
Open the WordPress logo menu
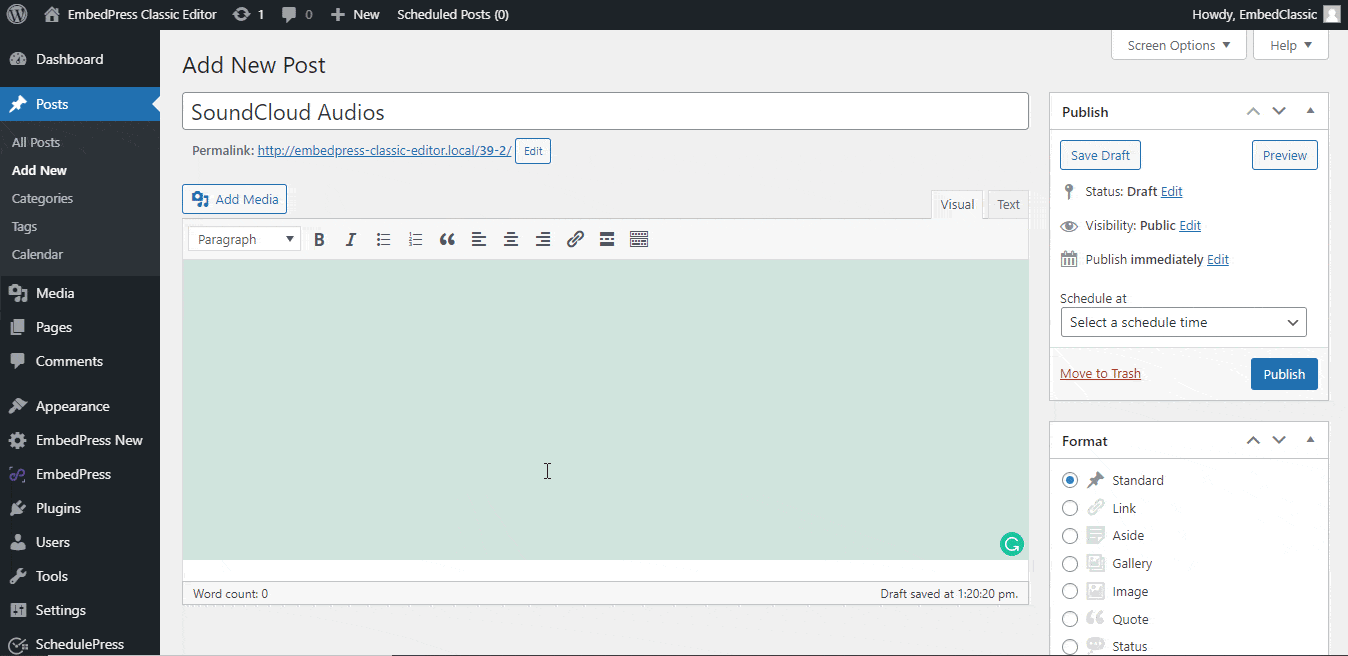pos(17,14)
